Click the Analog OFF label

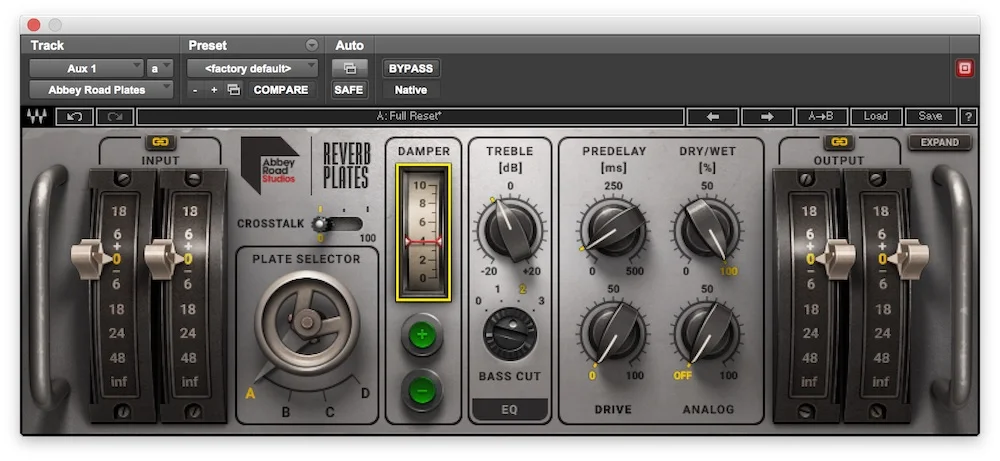coord(683,376)
